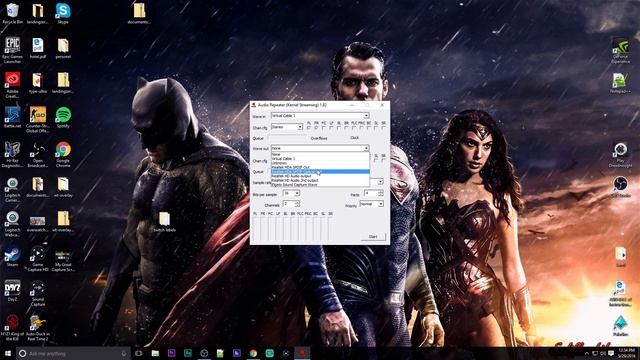Screen dimensions: 640x360
Task: Toggle BL checkbox in Wave in channel row
Action: 339,128
